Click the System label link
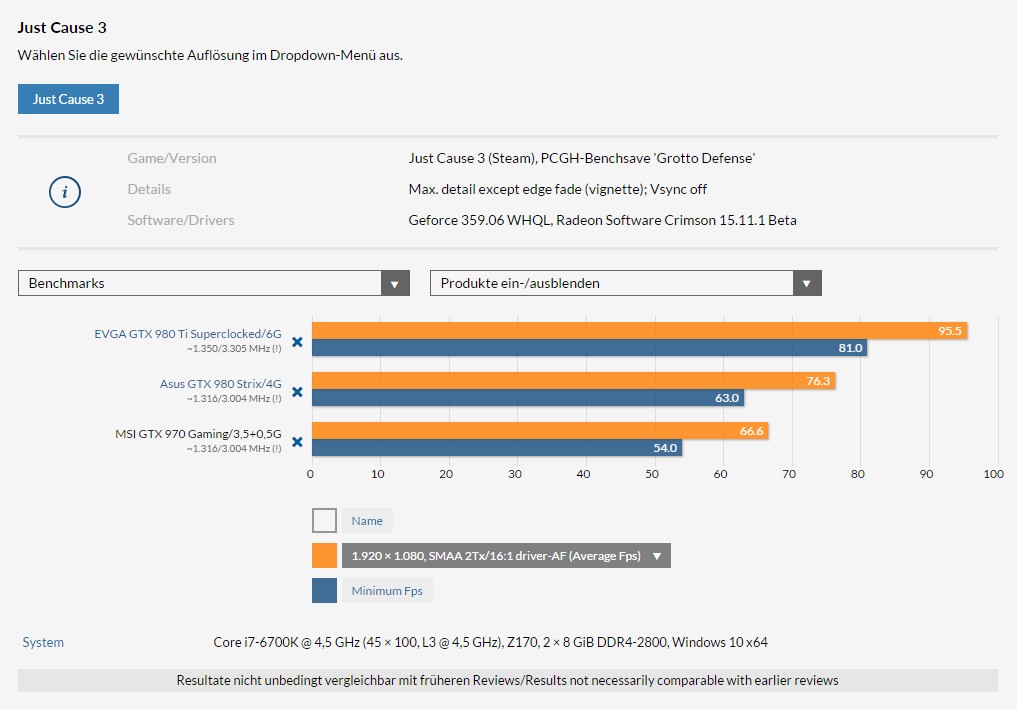 pyautogui.click(x=43, y=642)
